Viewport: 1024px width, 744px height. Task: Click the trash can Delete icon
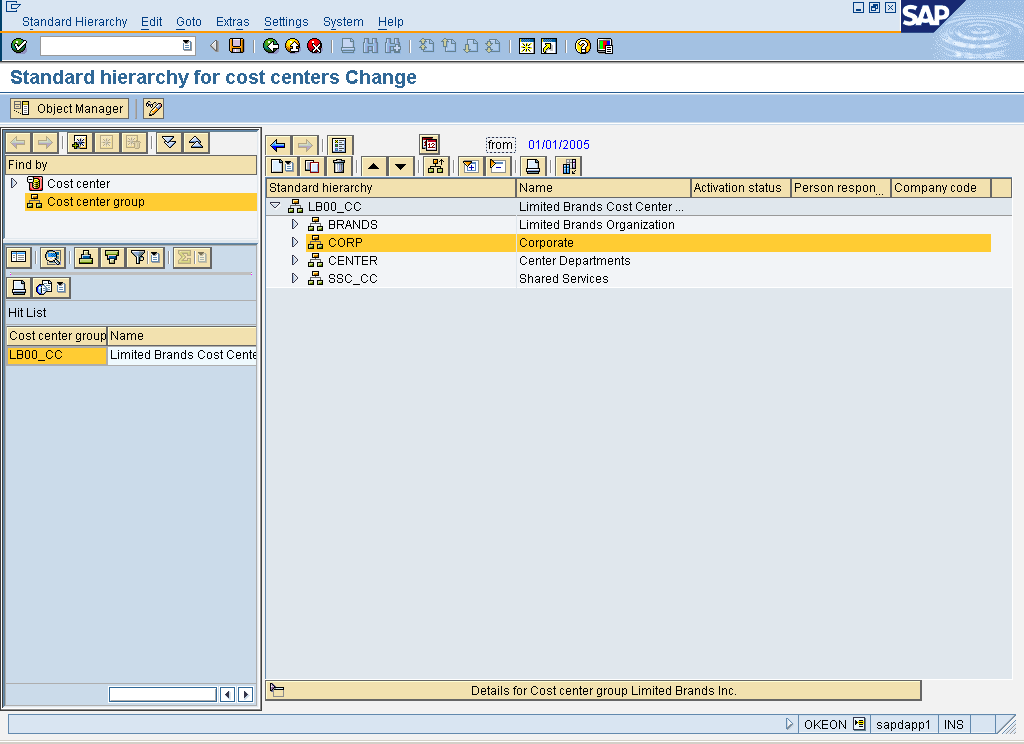[x=339, y=167]
